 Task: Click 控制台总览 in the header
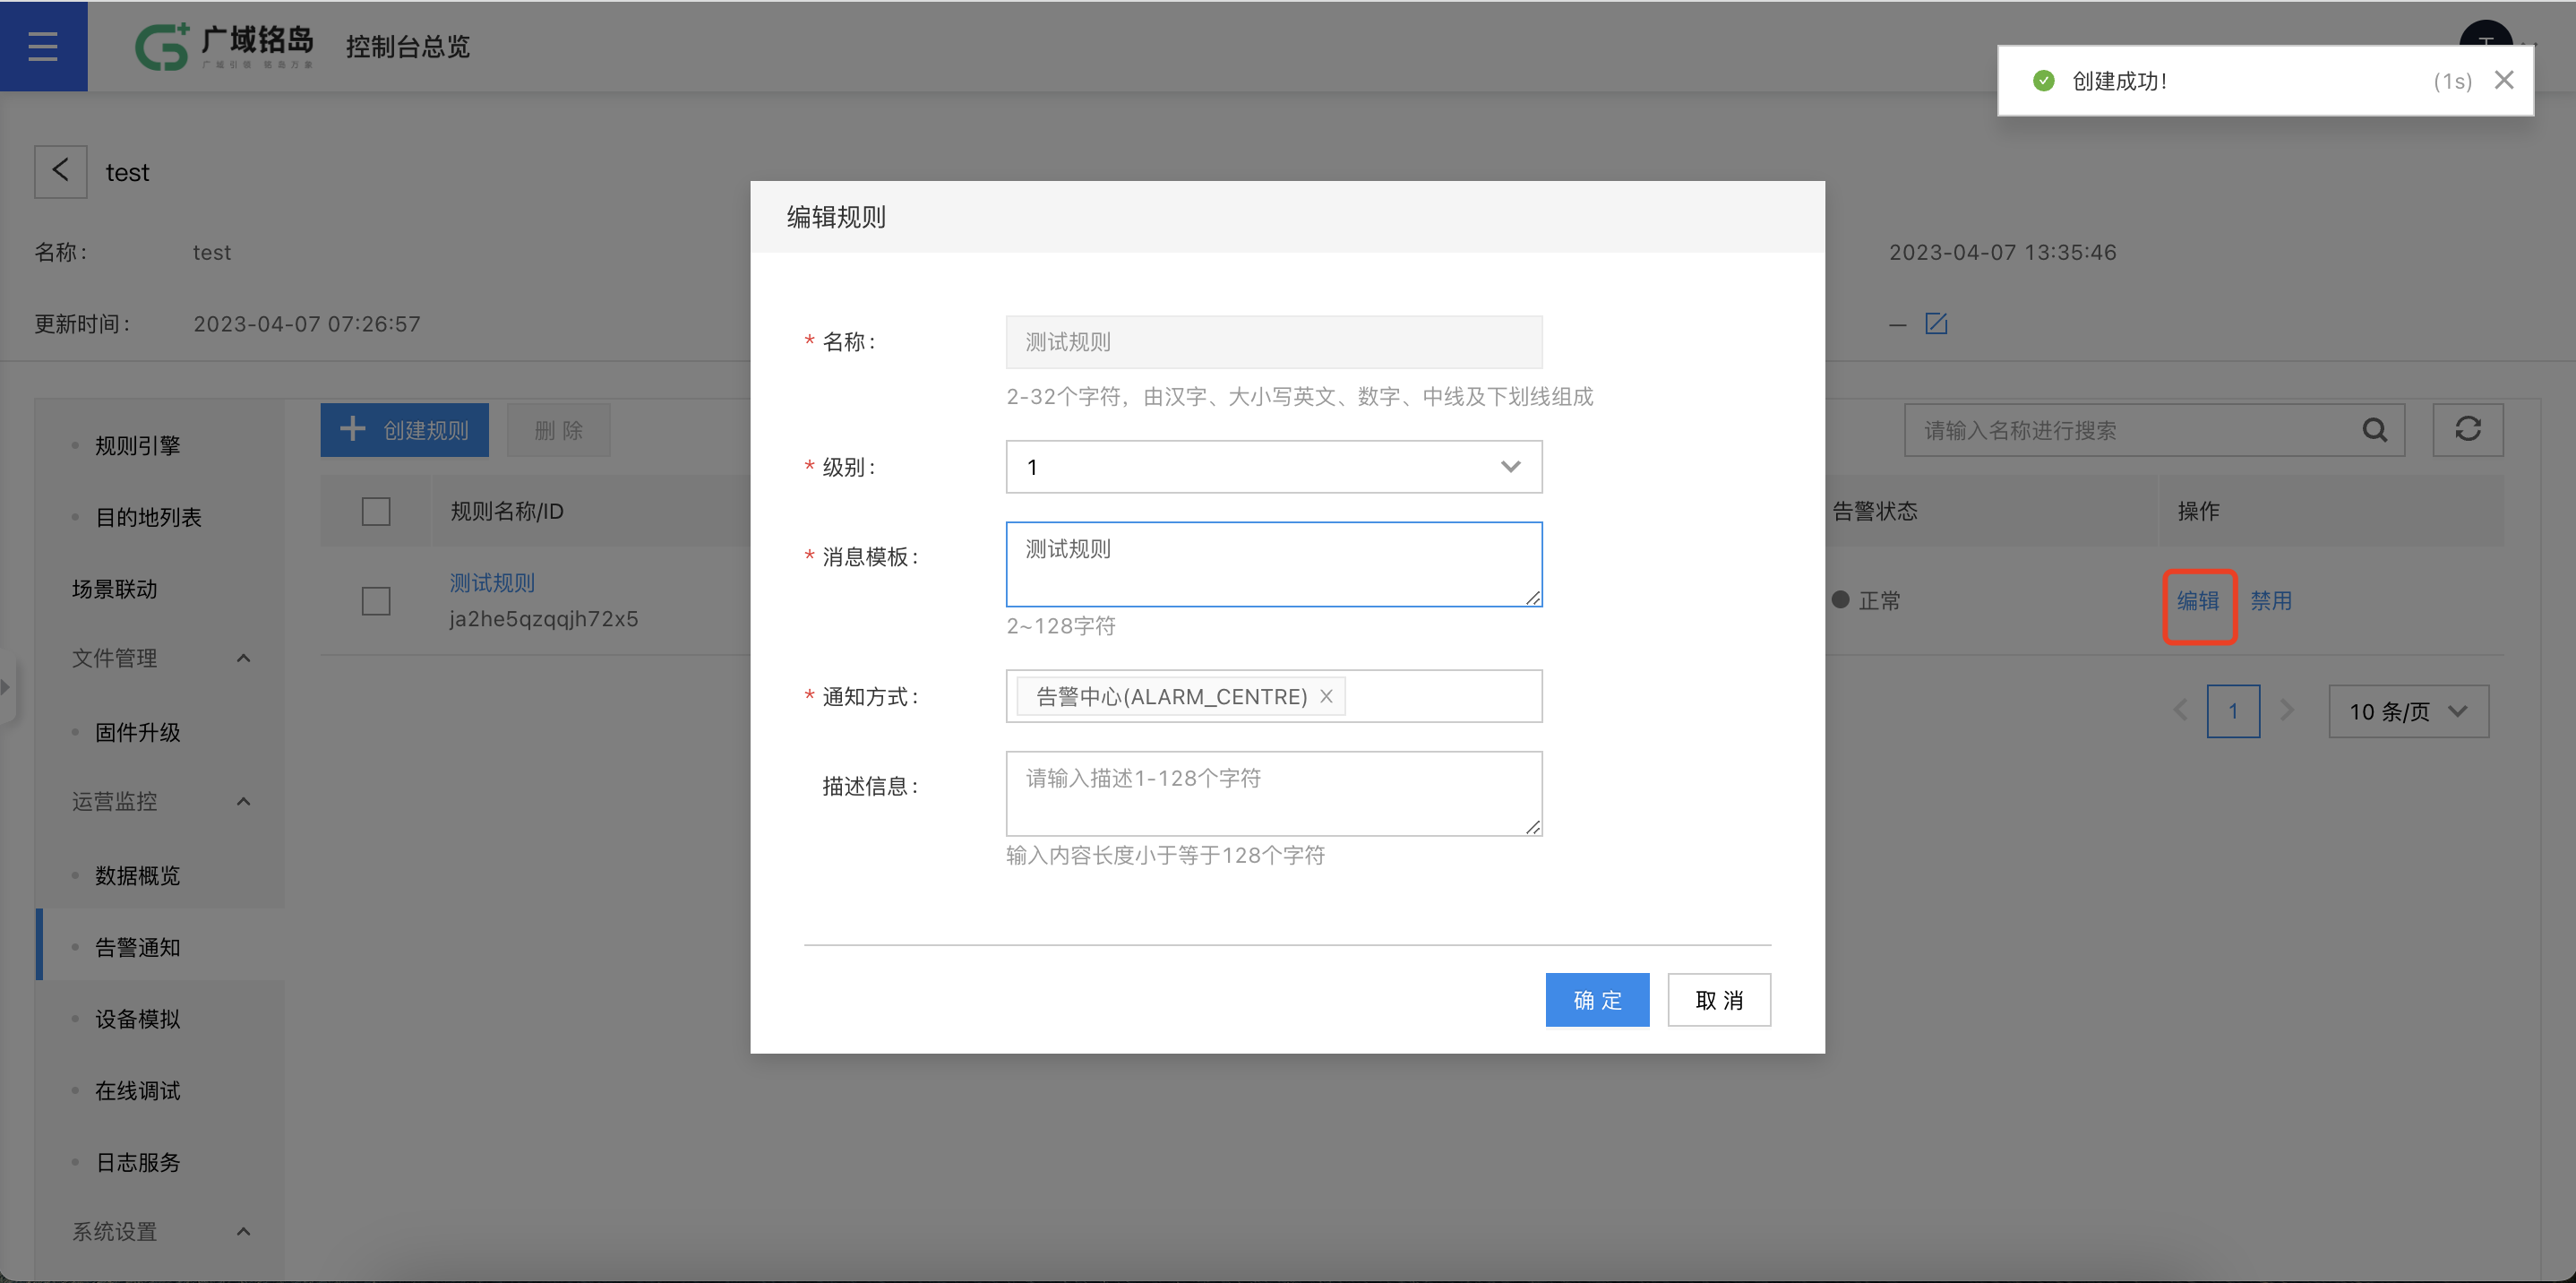tap(408, 47)
